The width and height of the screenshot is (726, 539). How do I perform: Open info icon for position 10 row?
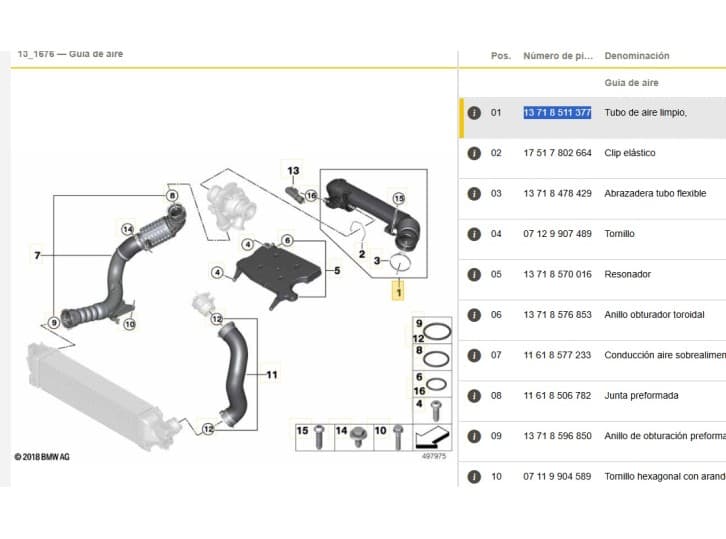click(x=474, y=476)
